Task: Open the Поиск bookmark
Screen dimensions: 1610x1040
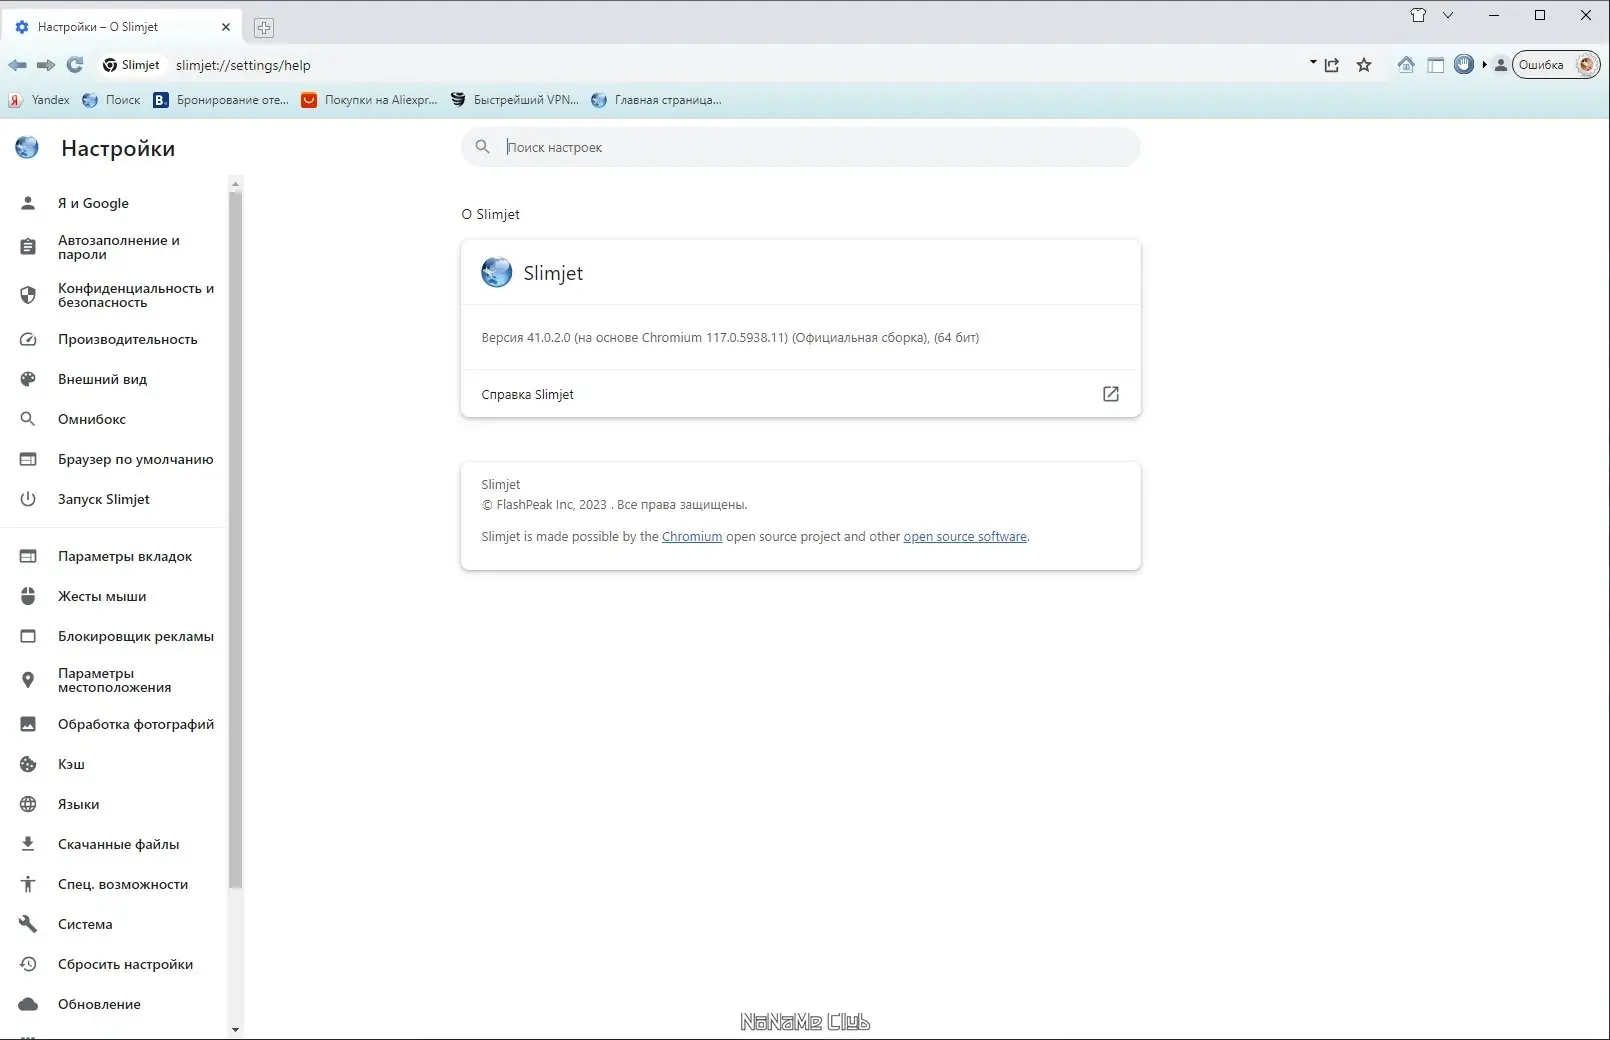Action: (111, 100)
